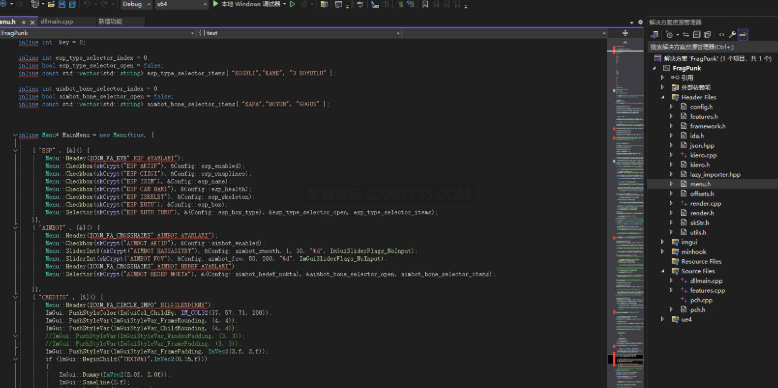
Task: Click the New Project toolbar icon
Action: [35, 4]
